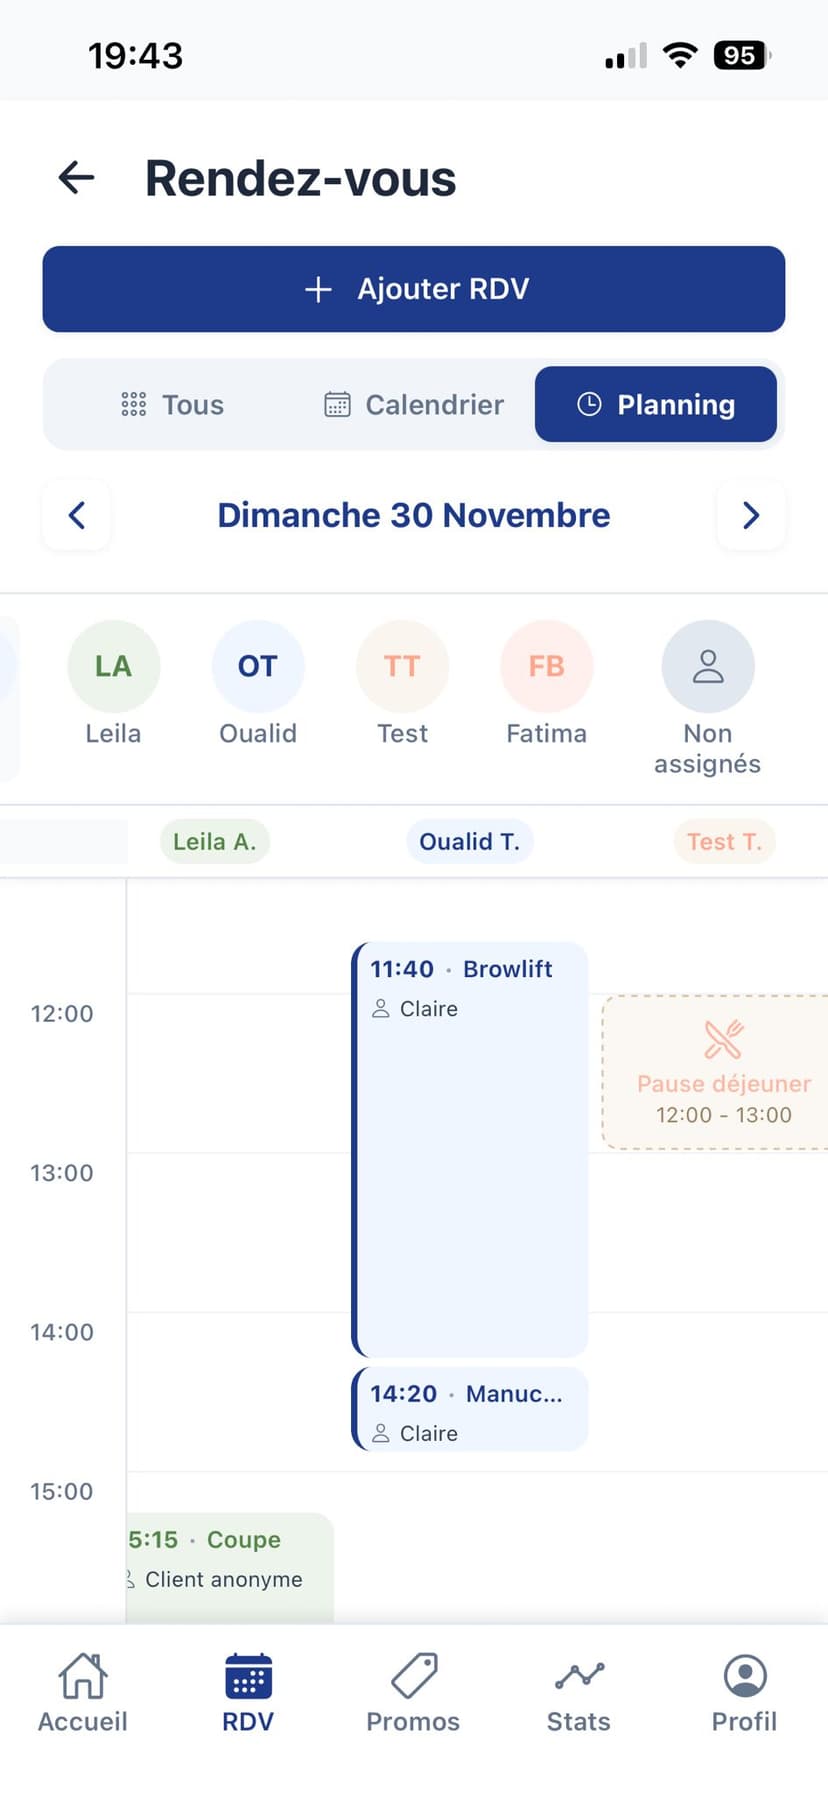The width and height of the screenshot is (828, 1793).
Task: Enable the Non assignés filter
Action: [708, 665]
